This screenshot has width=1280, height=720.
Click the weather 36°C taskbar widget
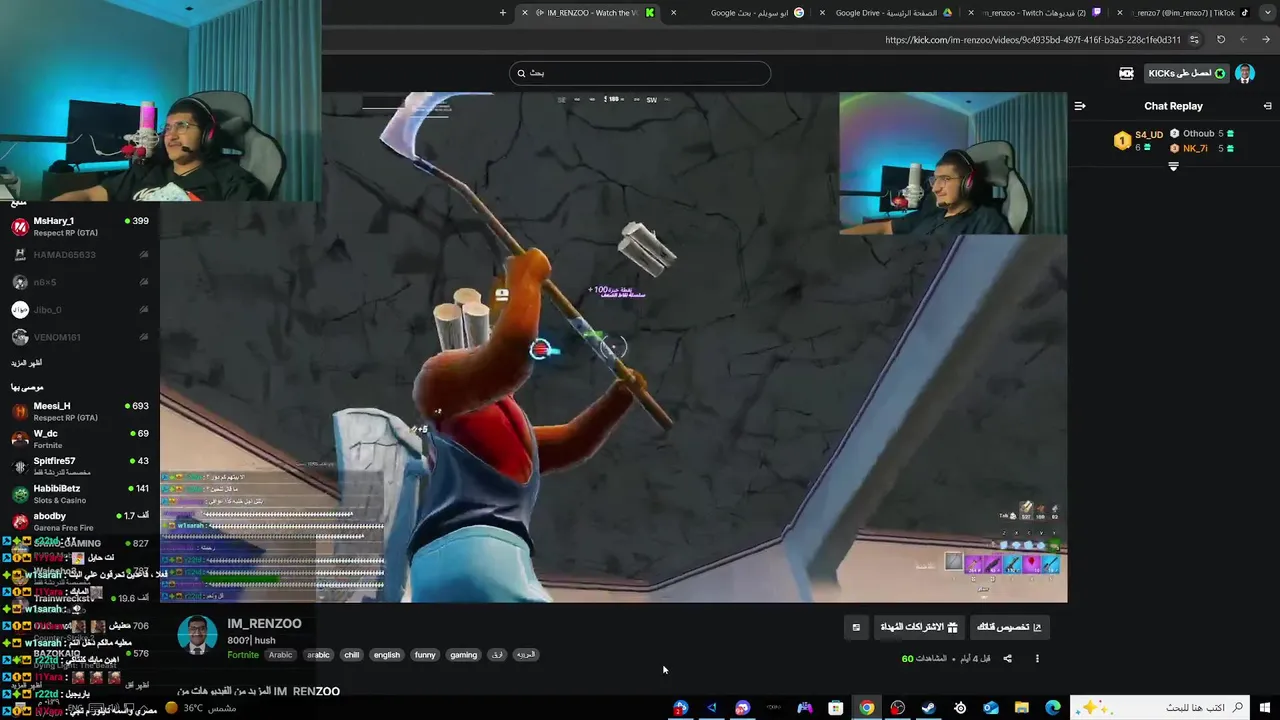pos(201,708)
